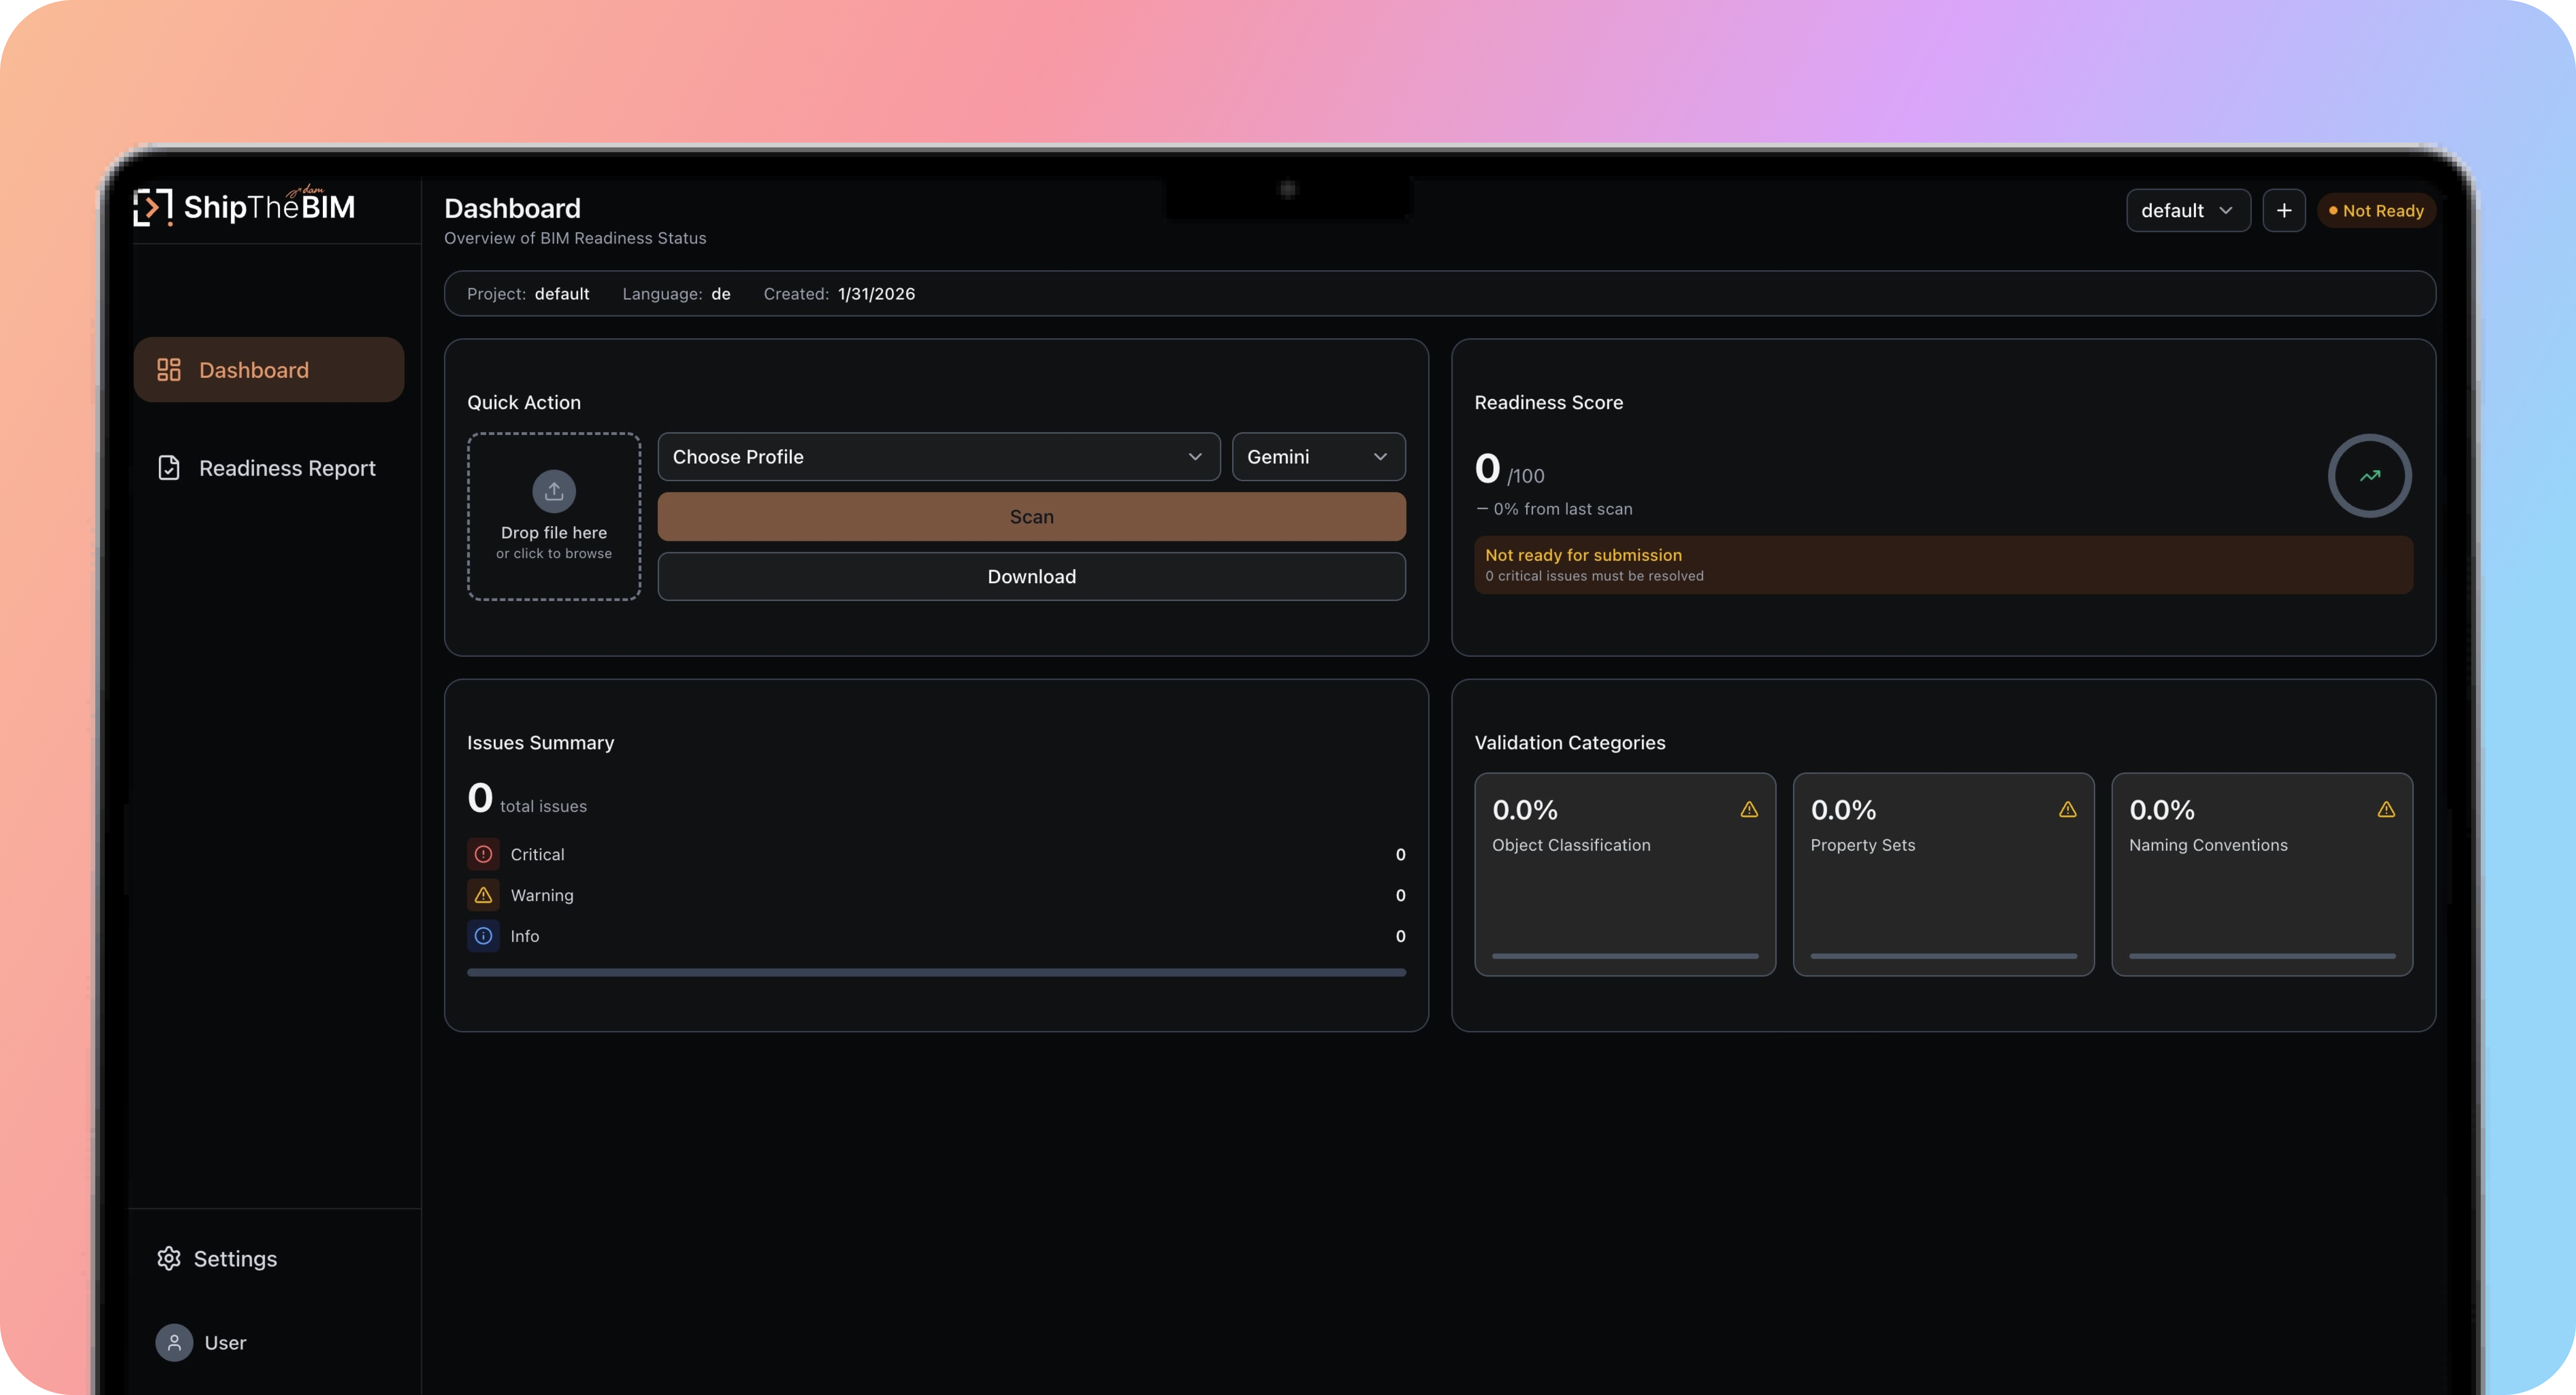Click the blue Info circle icon

(x=483, y=936)
